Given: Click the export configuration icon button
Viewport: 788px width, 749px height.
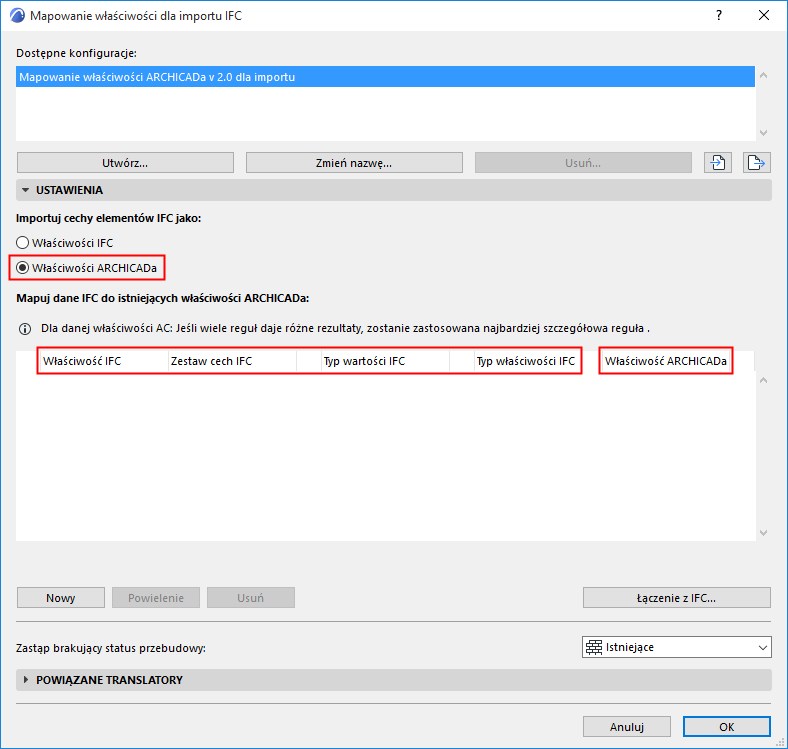Looking at the screenshot, I should click(756, 163).
